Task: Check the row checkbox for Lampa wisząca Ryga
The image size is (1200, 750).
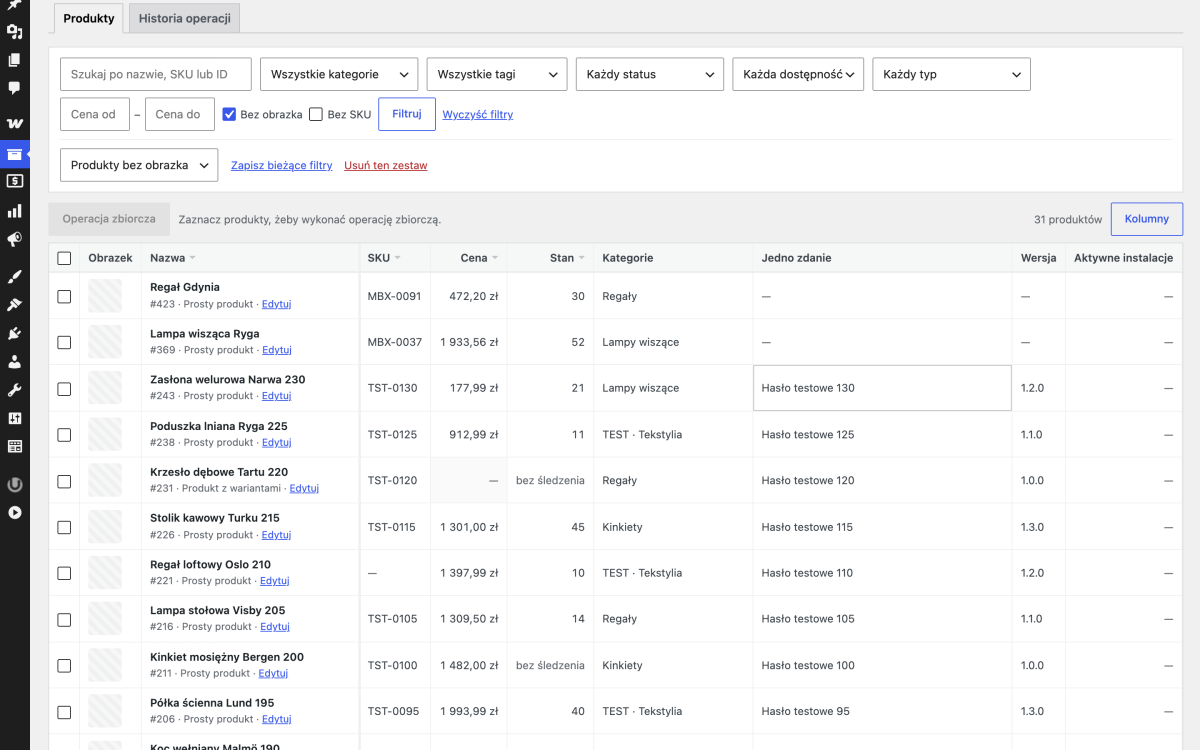Action: point(64,342)
